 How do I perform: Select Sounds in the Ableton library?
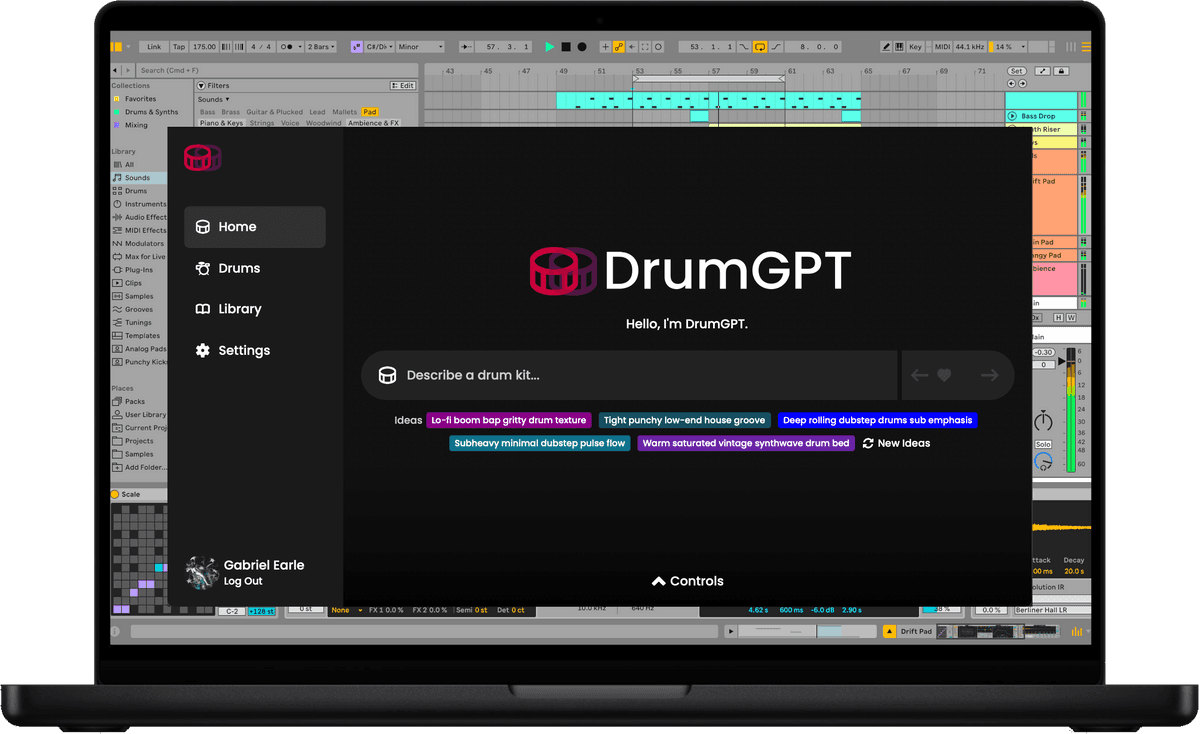point(138,178)
